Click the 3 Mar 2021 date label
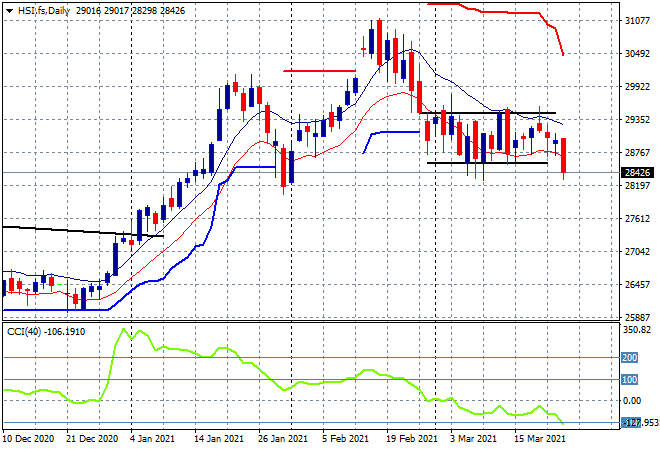Screen dimensions: 660x450 pyautogui.click(x=474, y=439)
